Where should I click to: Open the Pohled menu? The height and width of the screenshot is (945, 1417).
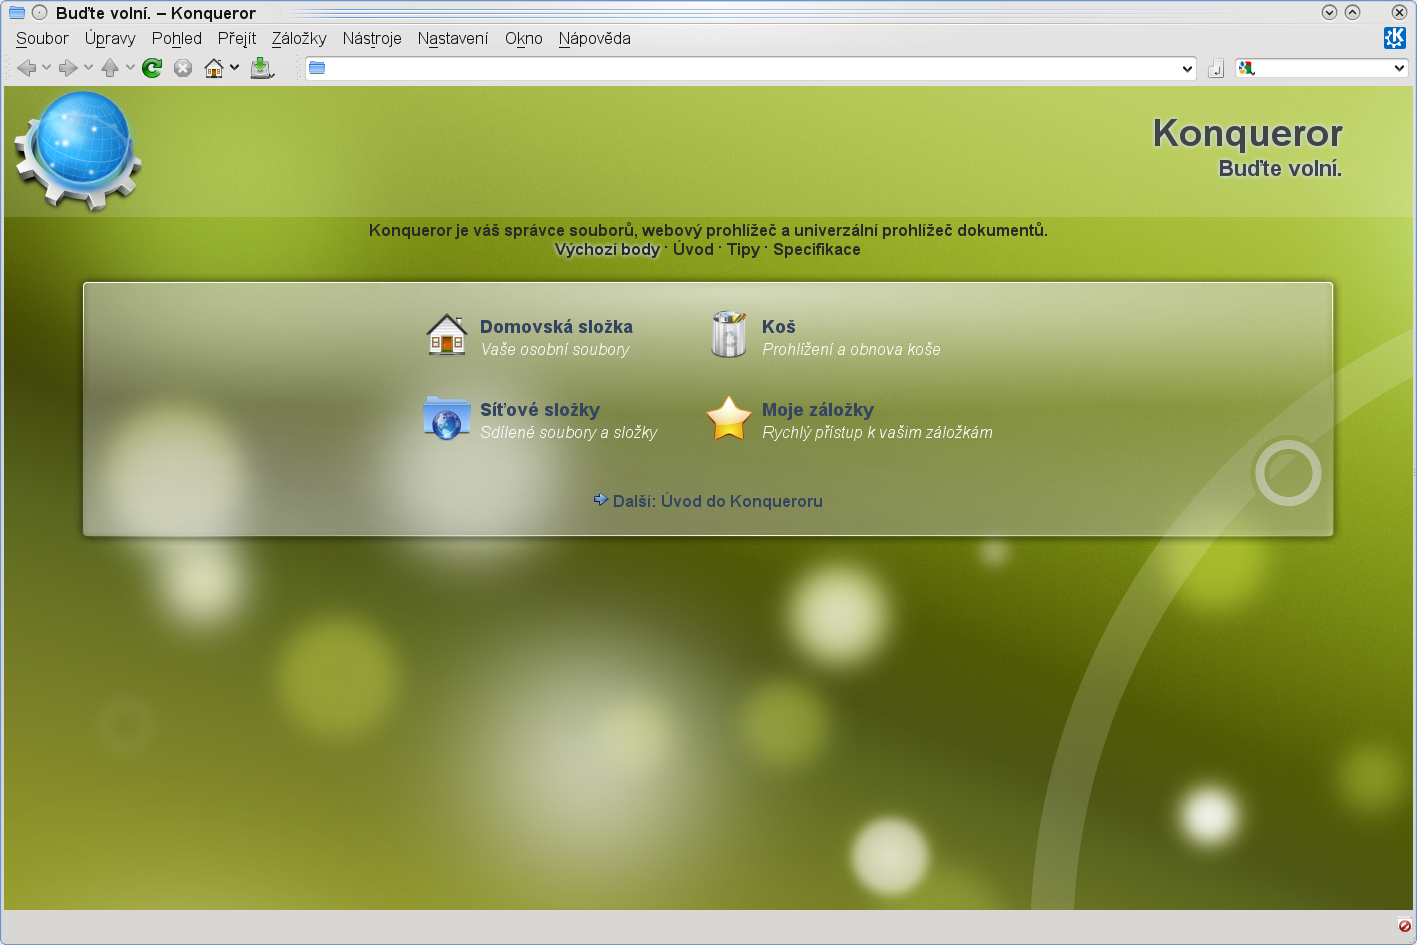click(177, 38)
